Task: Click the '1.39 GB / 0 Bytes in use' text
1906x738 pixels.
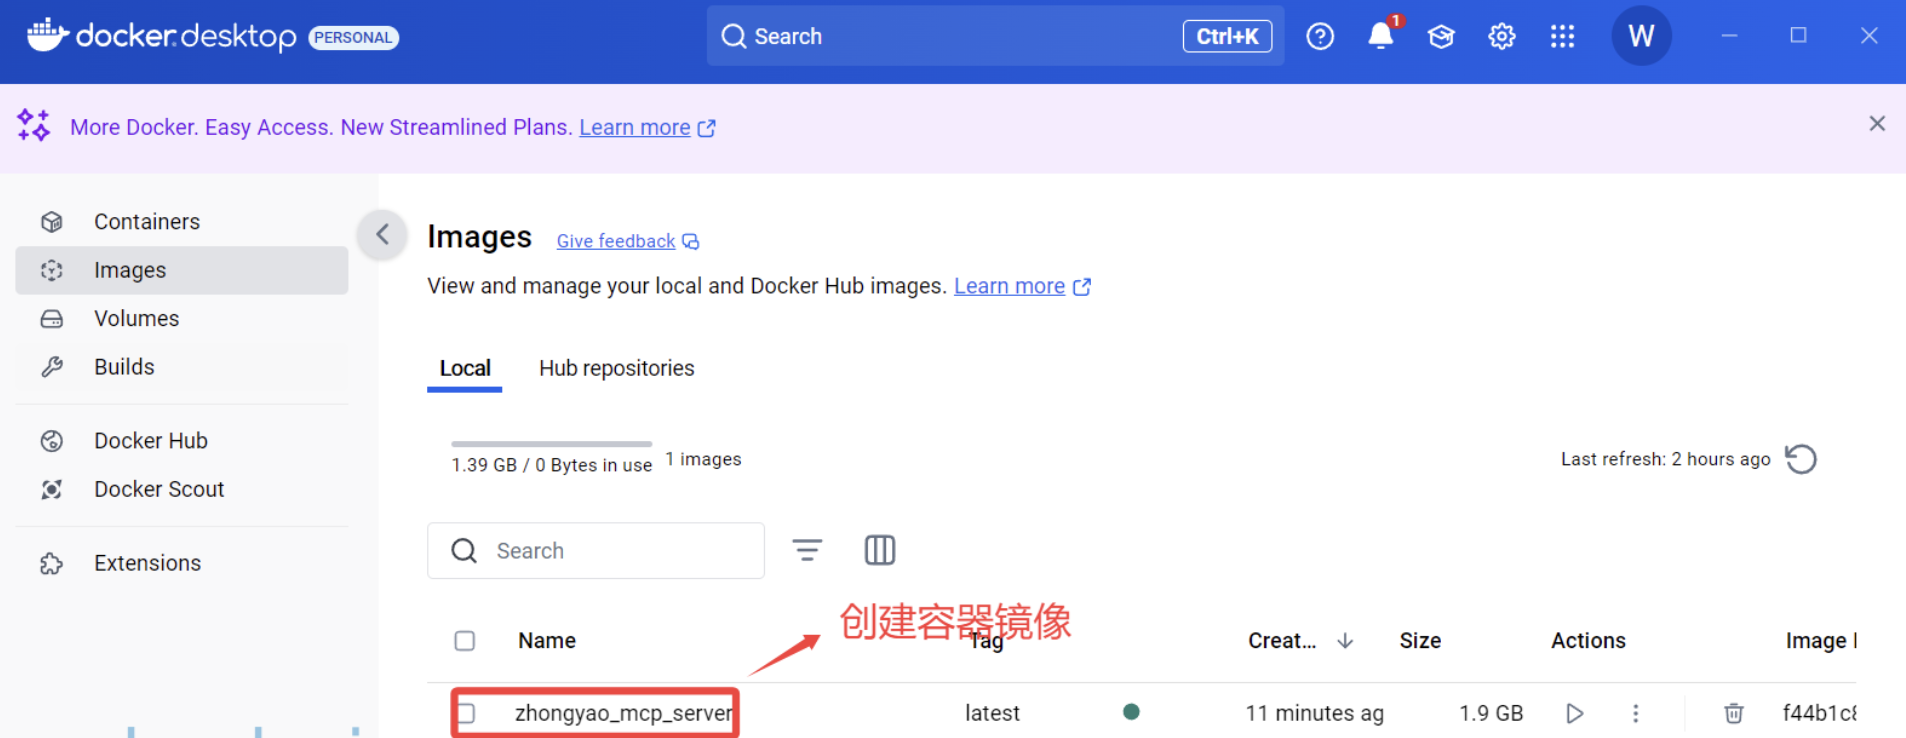Action: pos(551,465)
